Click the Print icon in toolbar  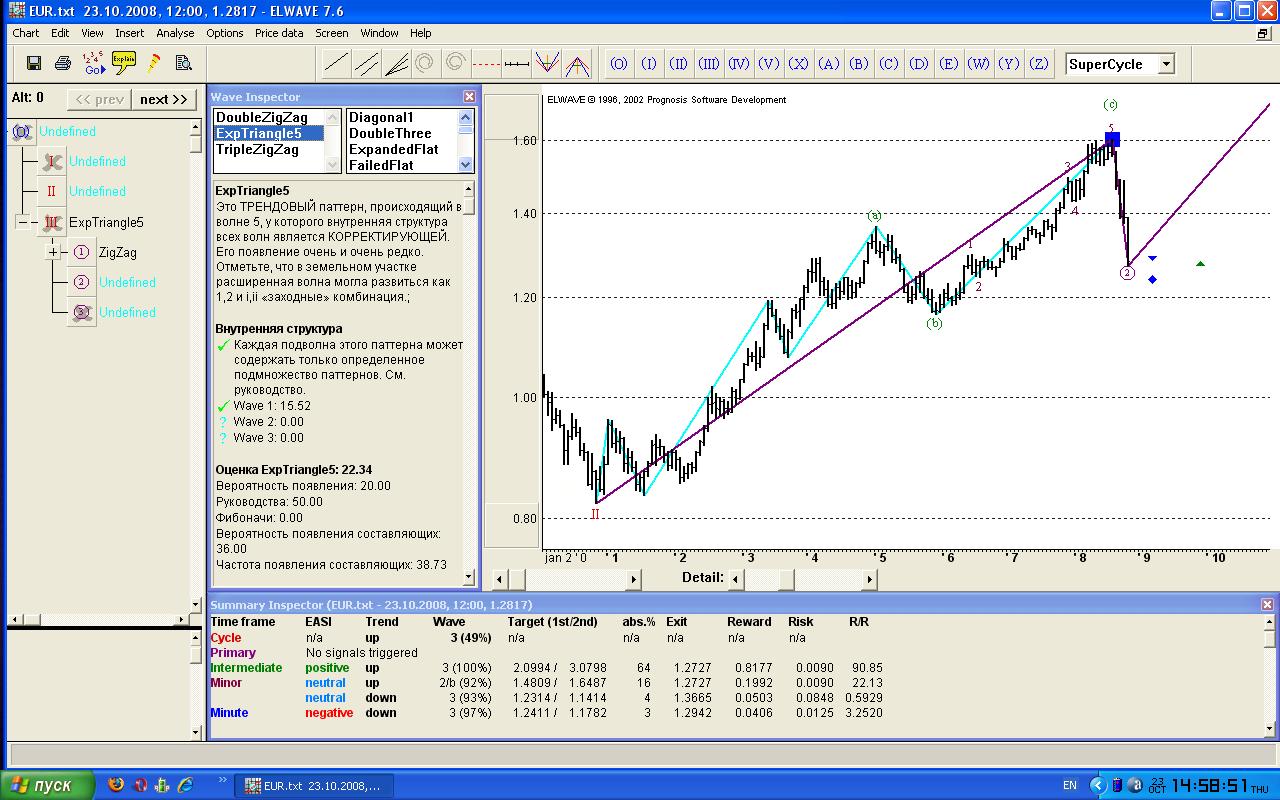click(63, 63)
